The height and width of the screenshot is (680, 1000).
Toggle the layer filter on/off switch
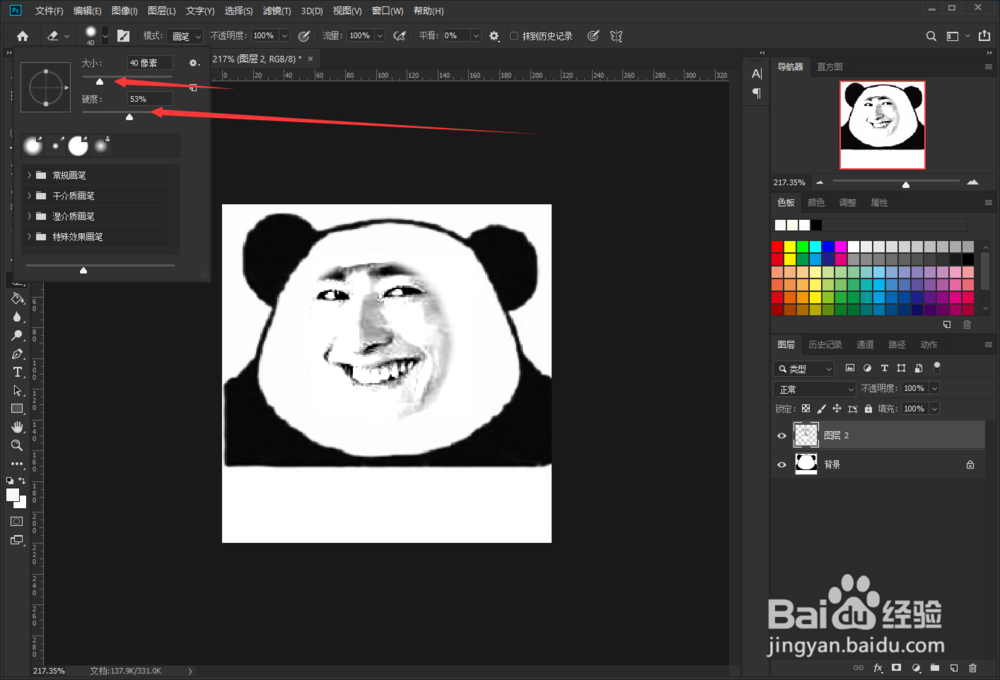pos(937,367)
